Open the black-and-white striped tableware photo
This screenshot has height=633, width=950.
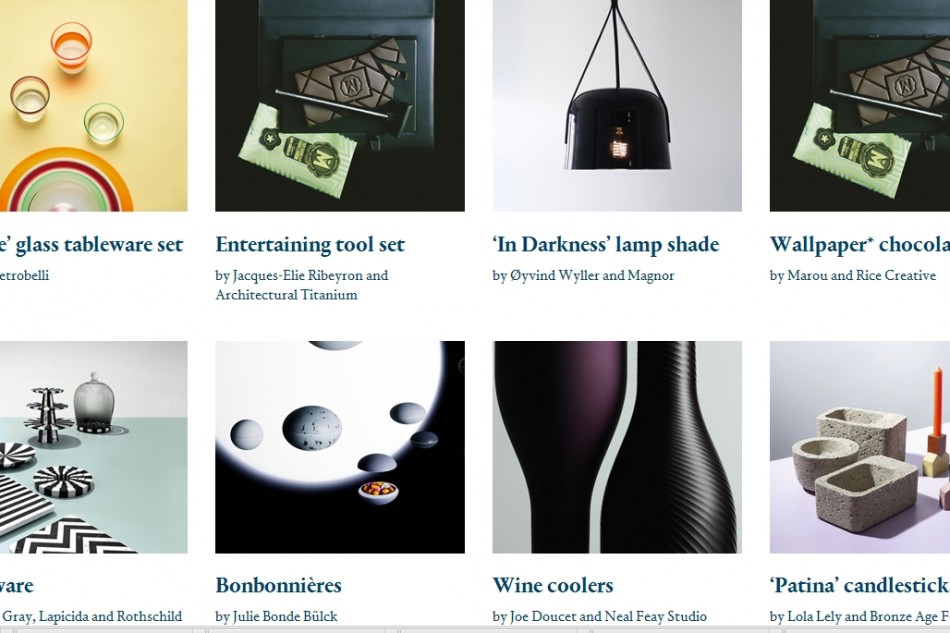coord(93,447)
